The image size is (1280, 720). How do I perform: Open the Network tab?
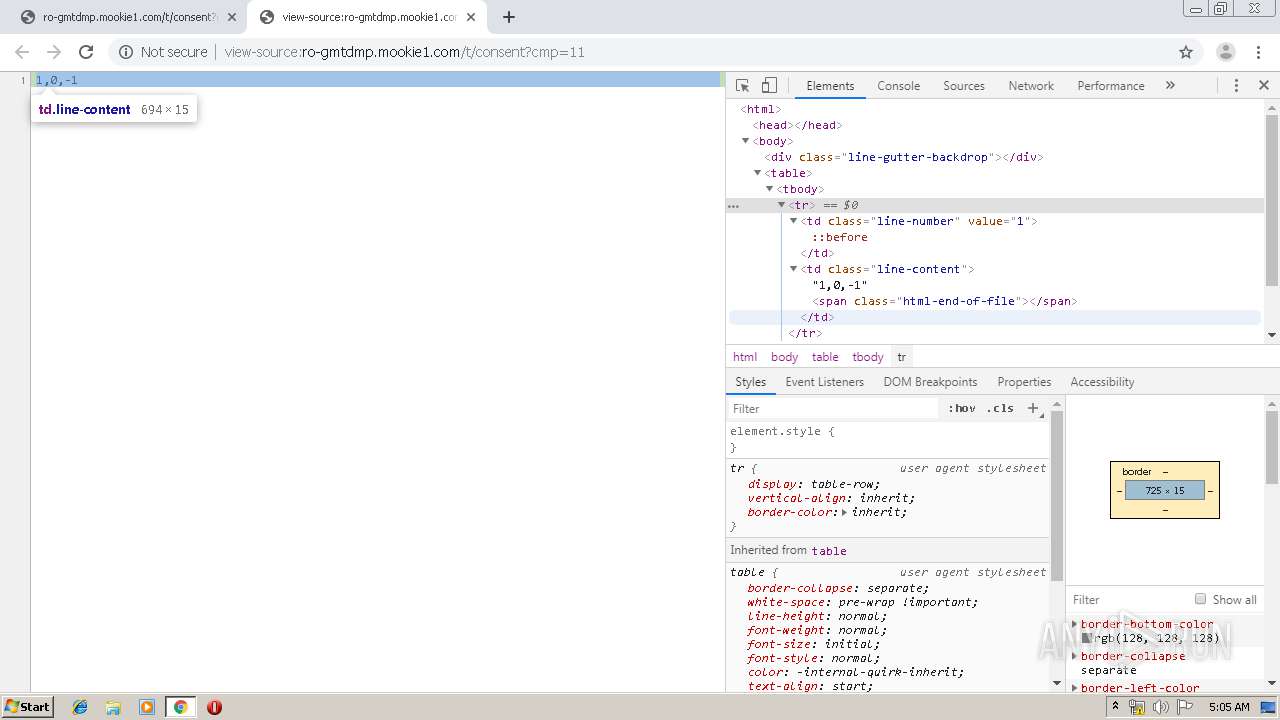(1031, 86)
